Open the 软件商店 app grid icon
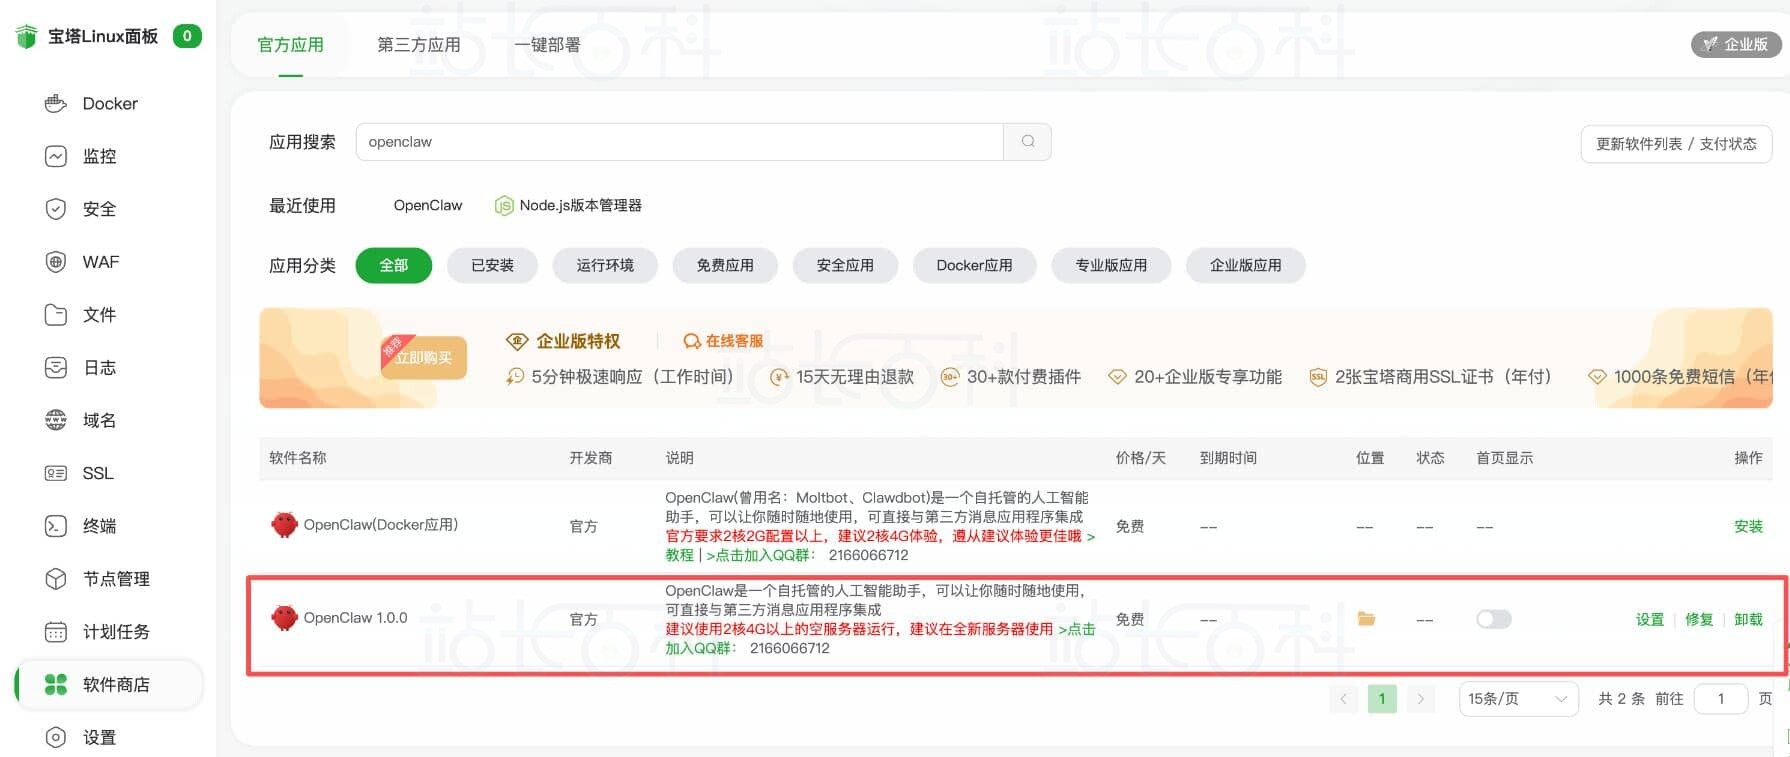 tap(56, 684)
